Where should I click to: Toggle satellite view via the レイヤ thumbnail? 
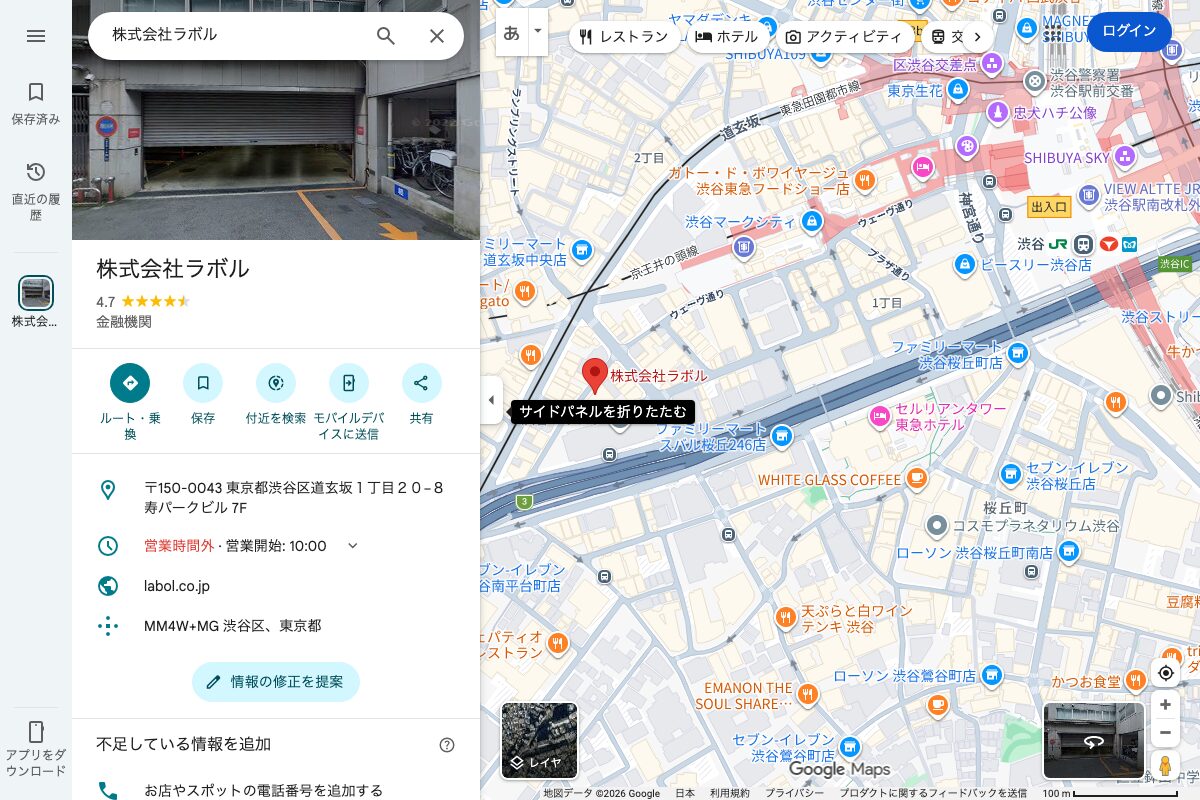(x=539, y=740)
